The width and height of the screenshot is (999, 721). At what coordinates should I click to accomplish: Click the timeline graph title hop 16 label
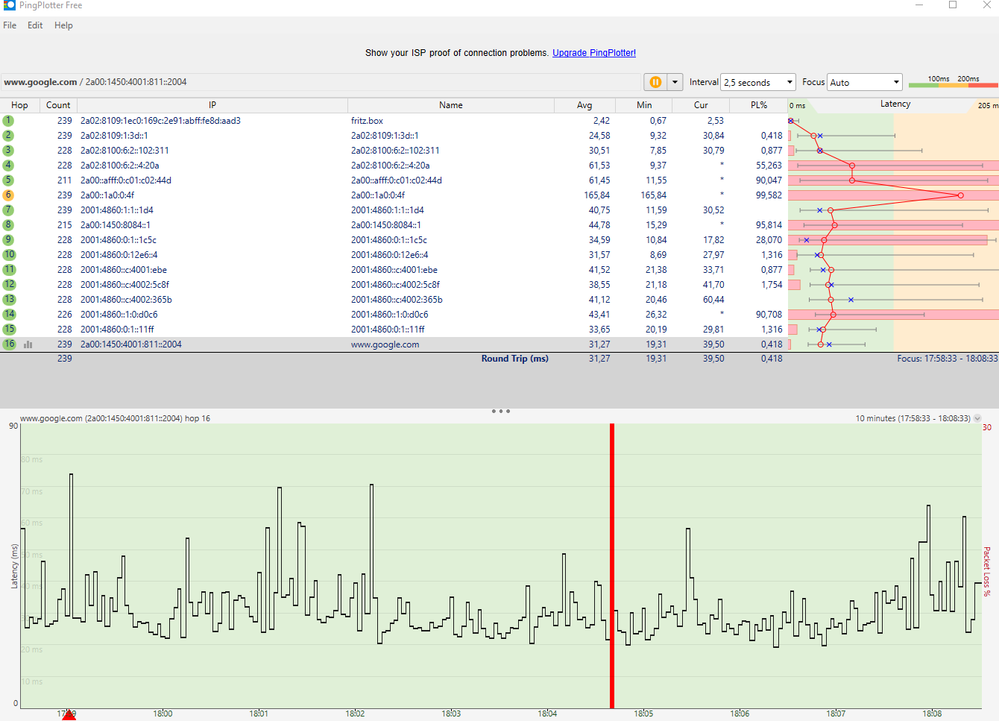(115, 418)
